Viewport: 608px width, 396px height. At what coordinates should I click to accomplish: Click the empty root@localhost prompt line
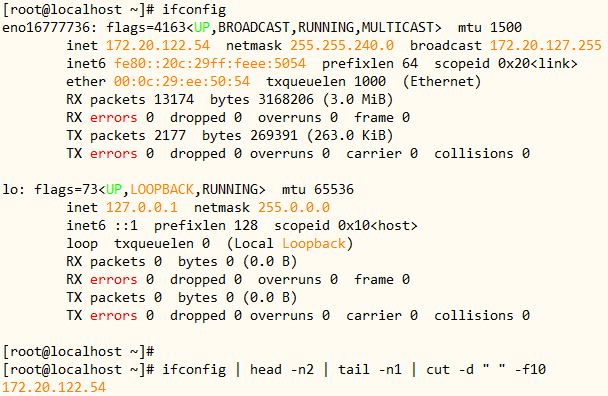78,352
